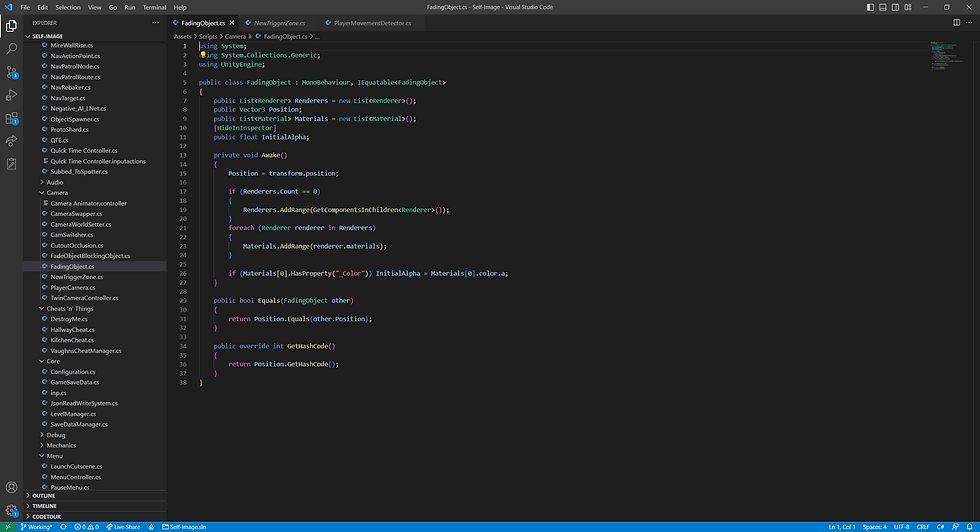Viewport: 980px width, 532px height.
Task: Open Explorer Views and More Actions ellipsis
Action: [x=155, y=23]
